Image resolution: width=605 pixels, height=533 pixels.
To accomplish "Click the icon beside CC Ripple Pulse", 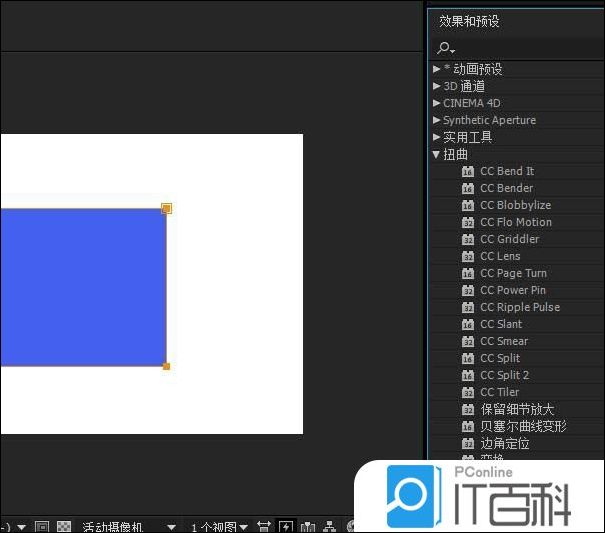I will coord(467,307).
